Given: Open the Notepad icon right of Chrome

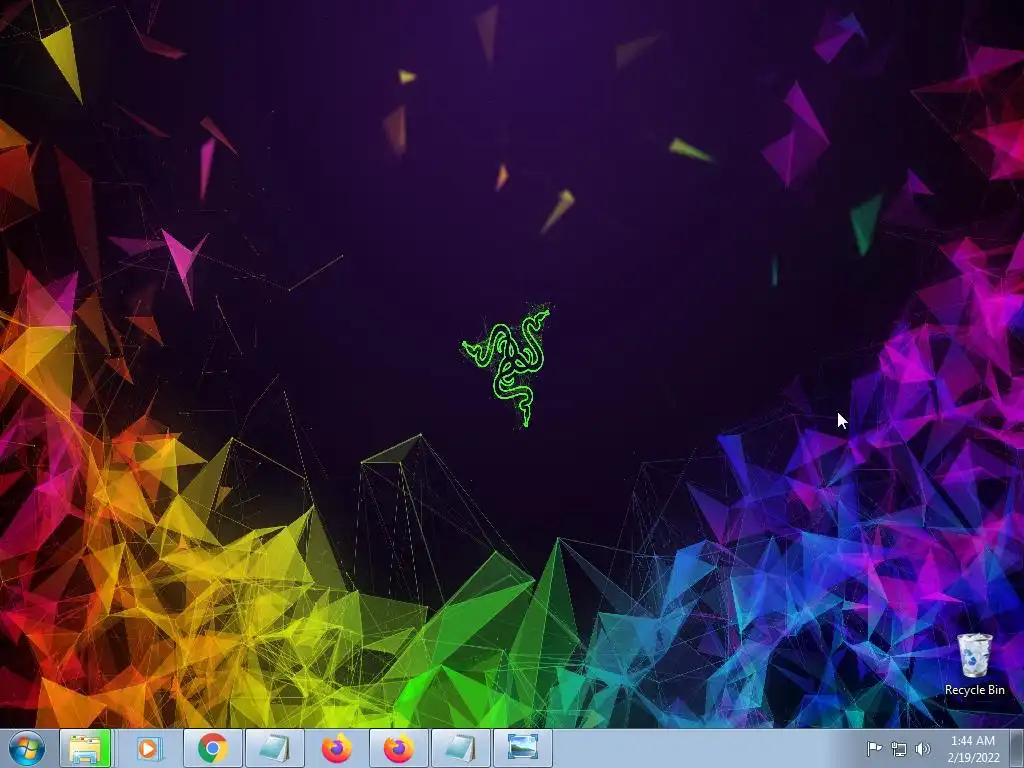Looking at the screenshot, I should point(275,748).
